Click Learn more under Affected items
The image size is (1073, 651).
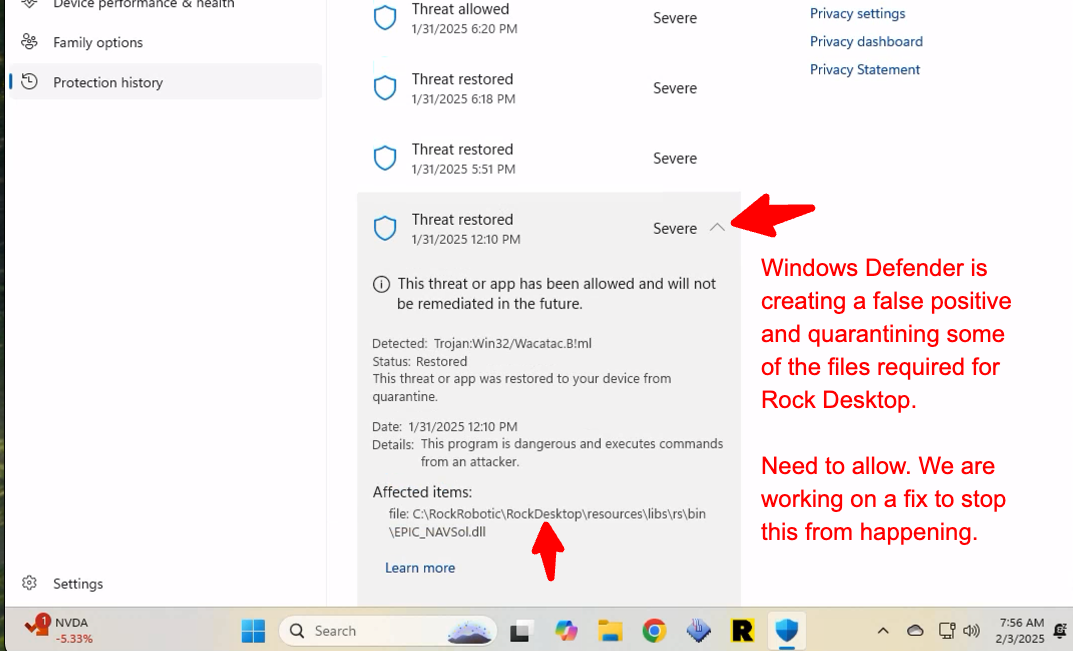pos(420,567)
